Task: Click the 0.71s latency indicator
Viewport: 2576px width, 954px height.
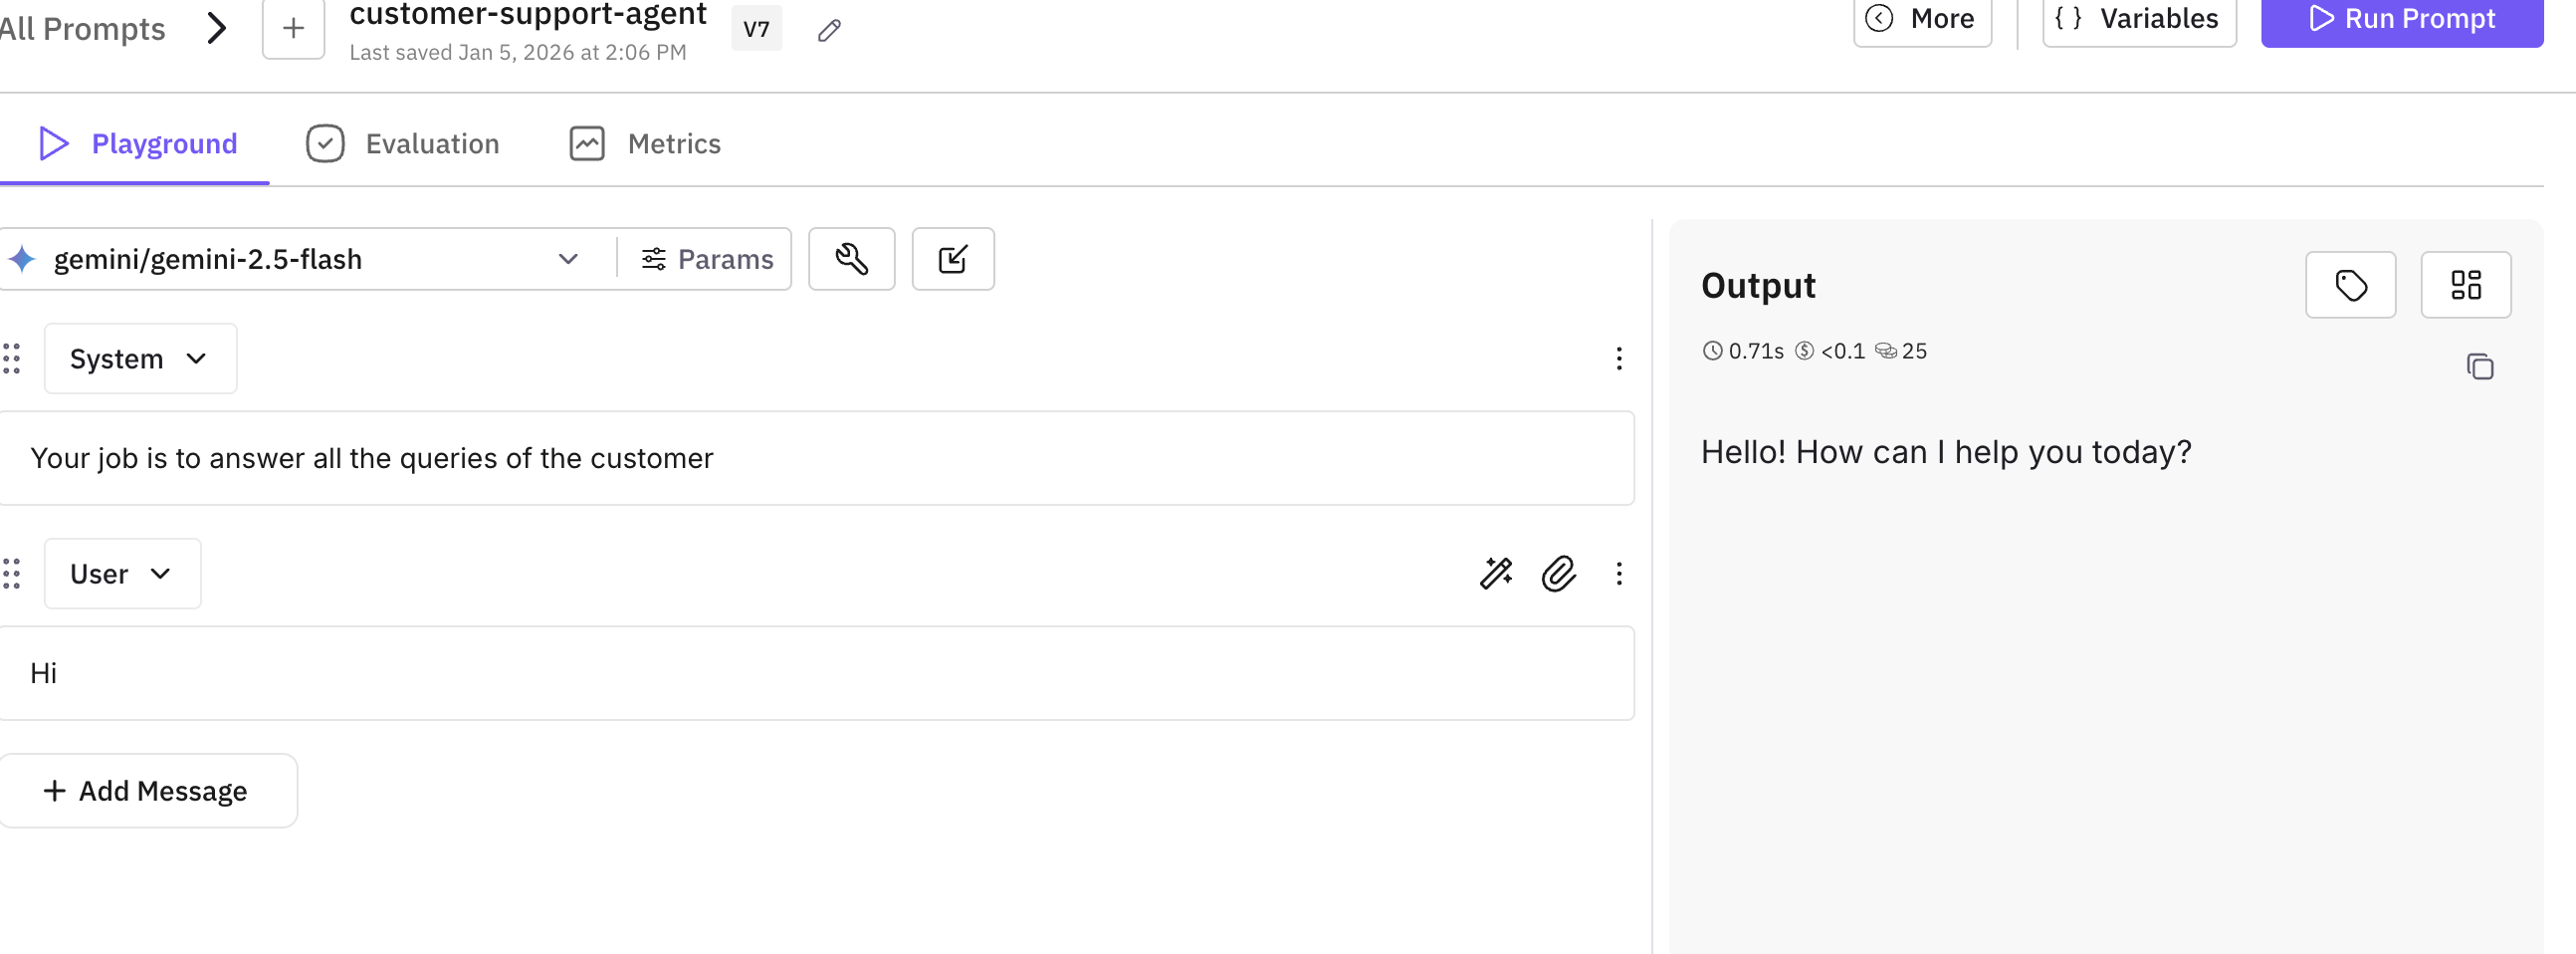Action: (1743, 351)
